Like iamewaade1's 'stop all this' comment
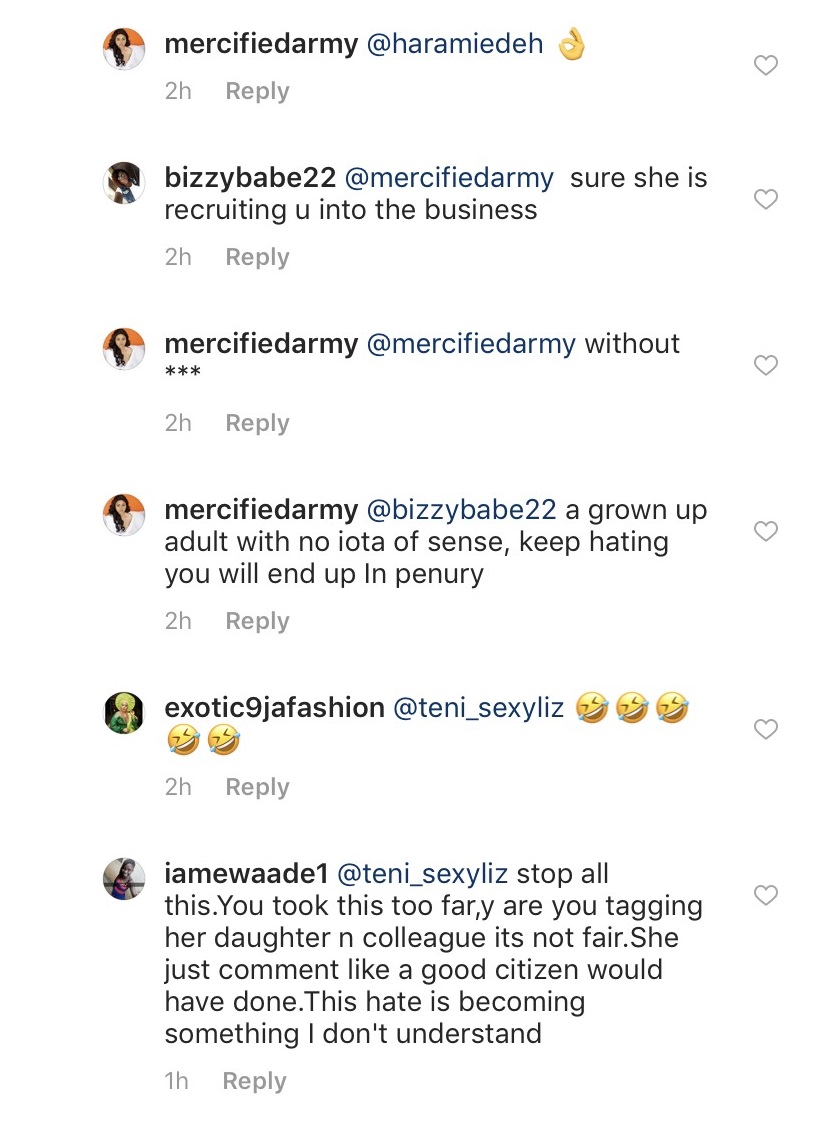This screenshot has height=1136, width=828. pos(766,895)
